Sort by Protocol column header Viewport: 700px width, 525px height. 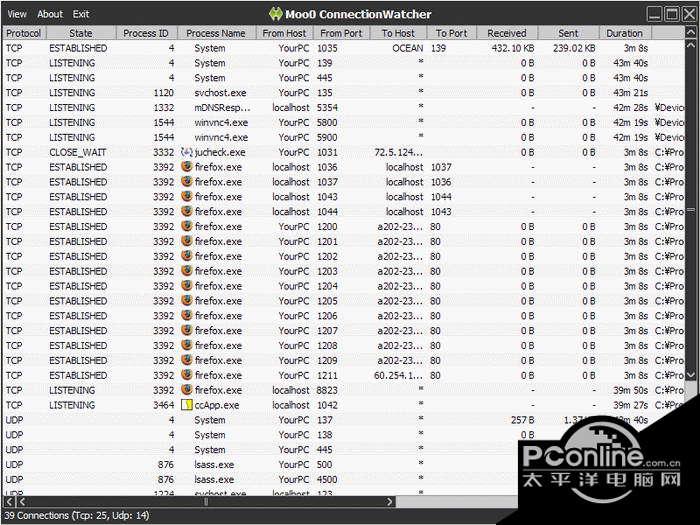coord(24,33)
